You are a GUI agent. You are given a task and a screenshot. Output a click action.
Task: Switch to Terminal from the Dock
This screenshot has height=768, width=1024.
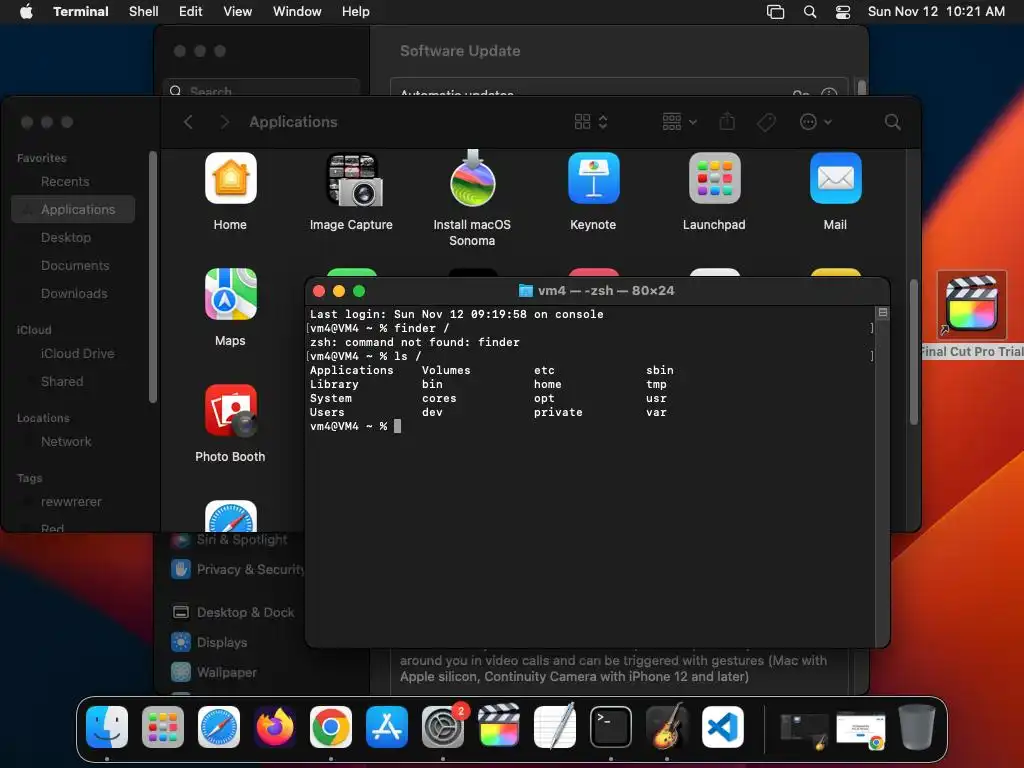click(611, 727)
